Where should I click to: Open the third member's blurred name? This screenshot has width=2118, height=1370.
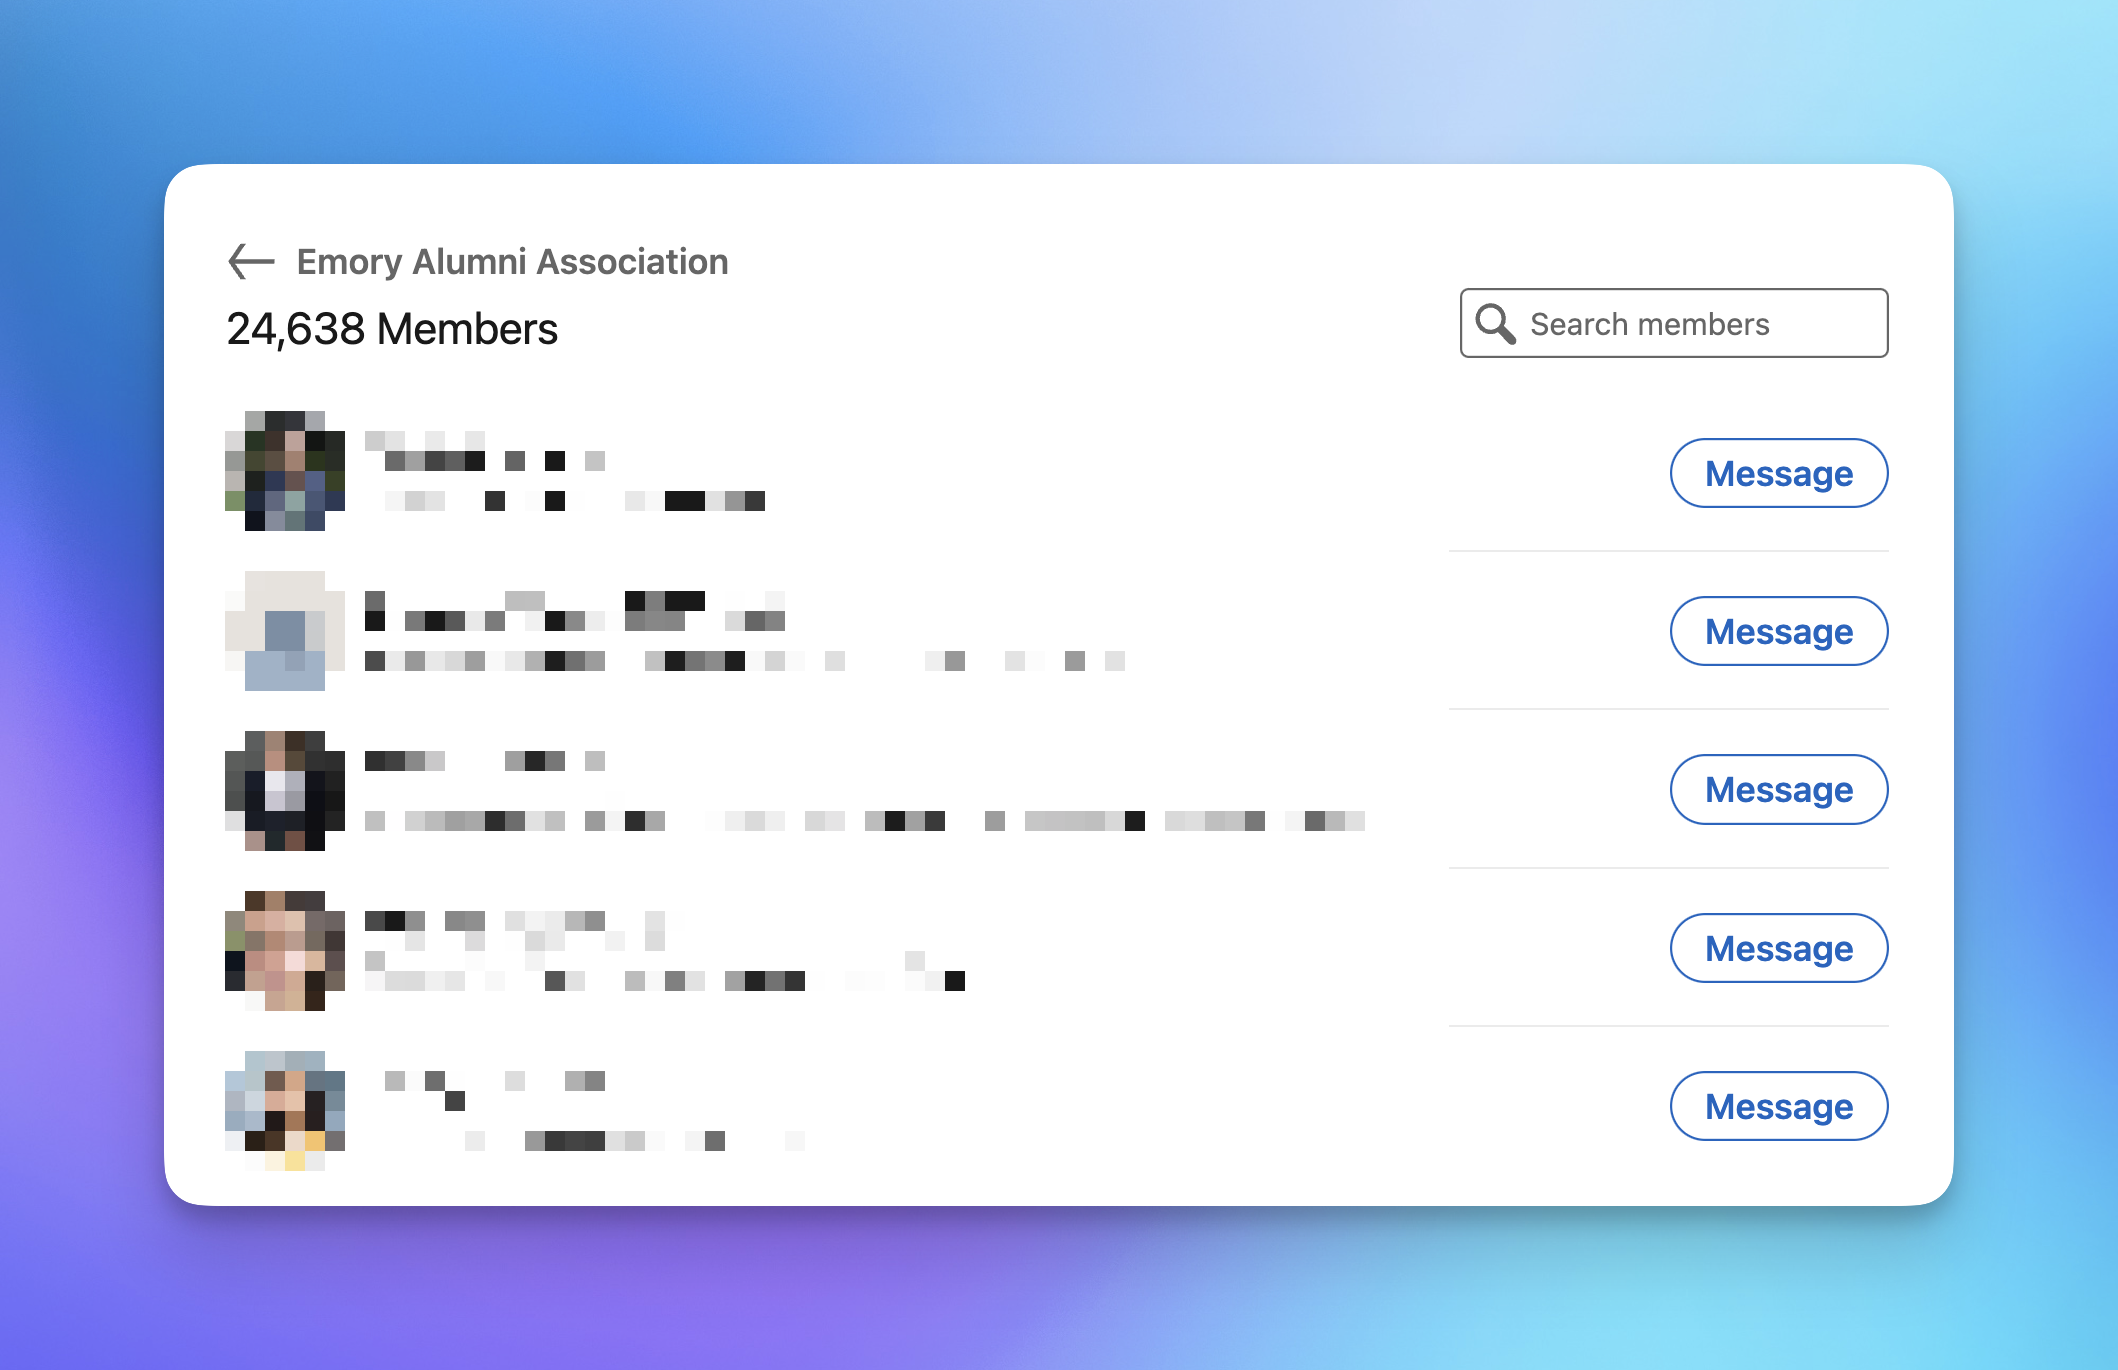pyautogui.click(x=485, y=761)
